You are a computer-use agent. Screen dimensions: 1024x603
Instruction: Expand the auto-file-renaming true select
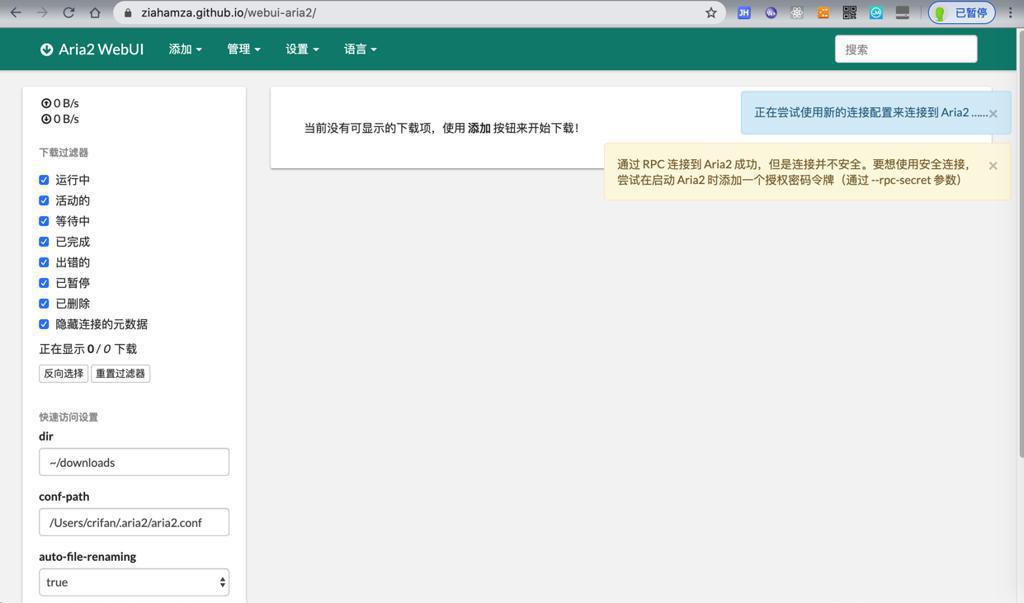pos(134,582)
